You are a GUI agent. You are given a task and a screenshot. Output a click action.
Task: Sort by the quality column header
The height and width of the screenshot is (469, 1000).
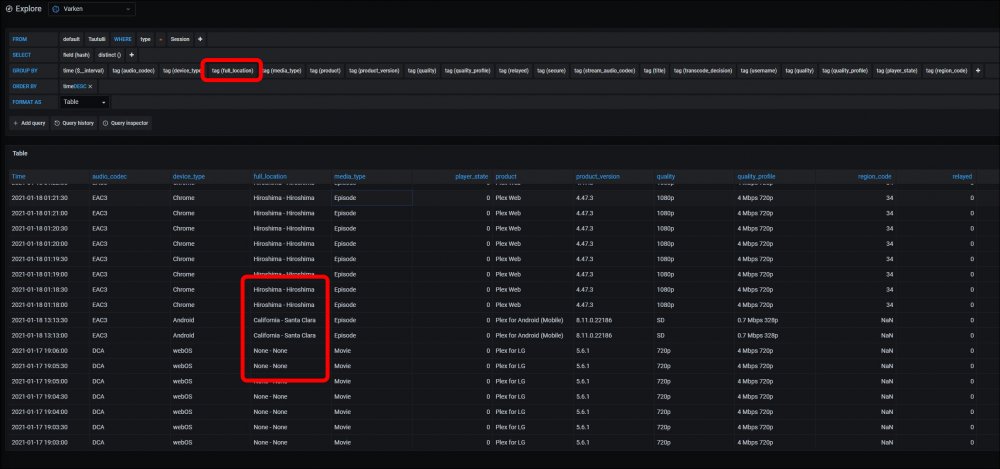(x=666, y=176)
